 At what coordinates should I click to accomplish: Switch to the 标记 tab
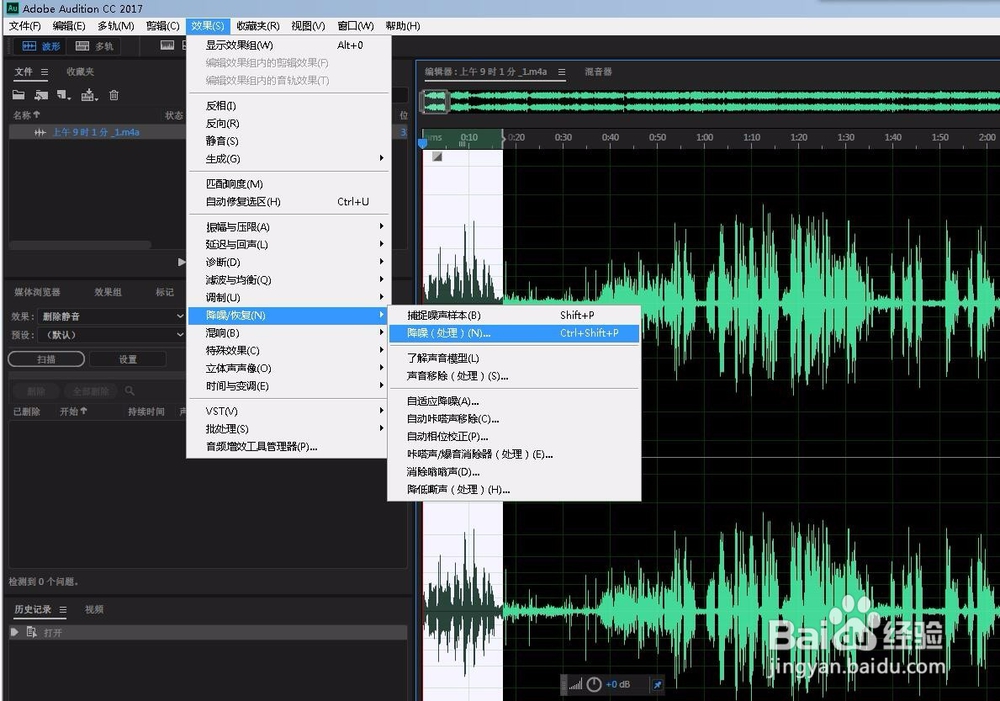(x=165, y=292)
